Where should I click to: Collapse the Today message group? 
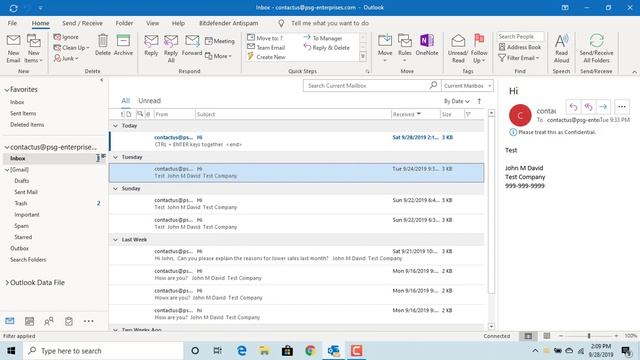tap(116, 126)
